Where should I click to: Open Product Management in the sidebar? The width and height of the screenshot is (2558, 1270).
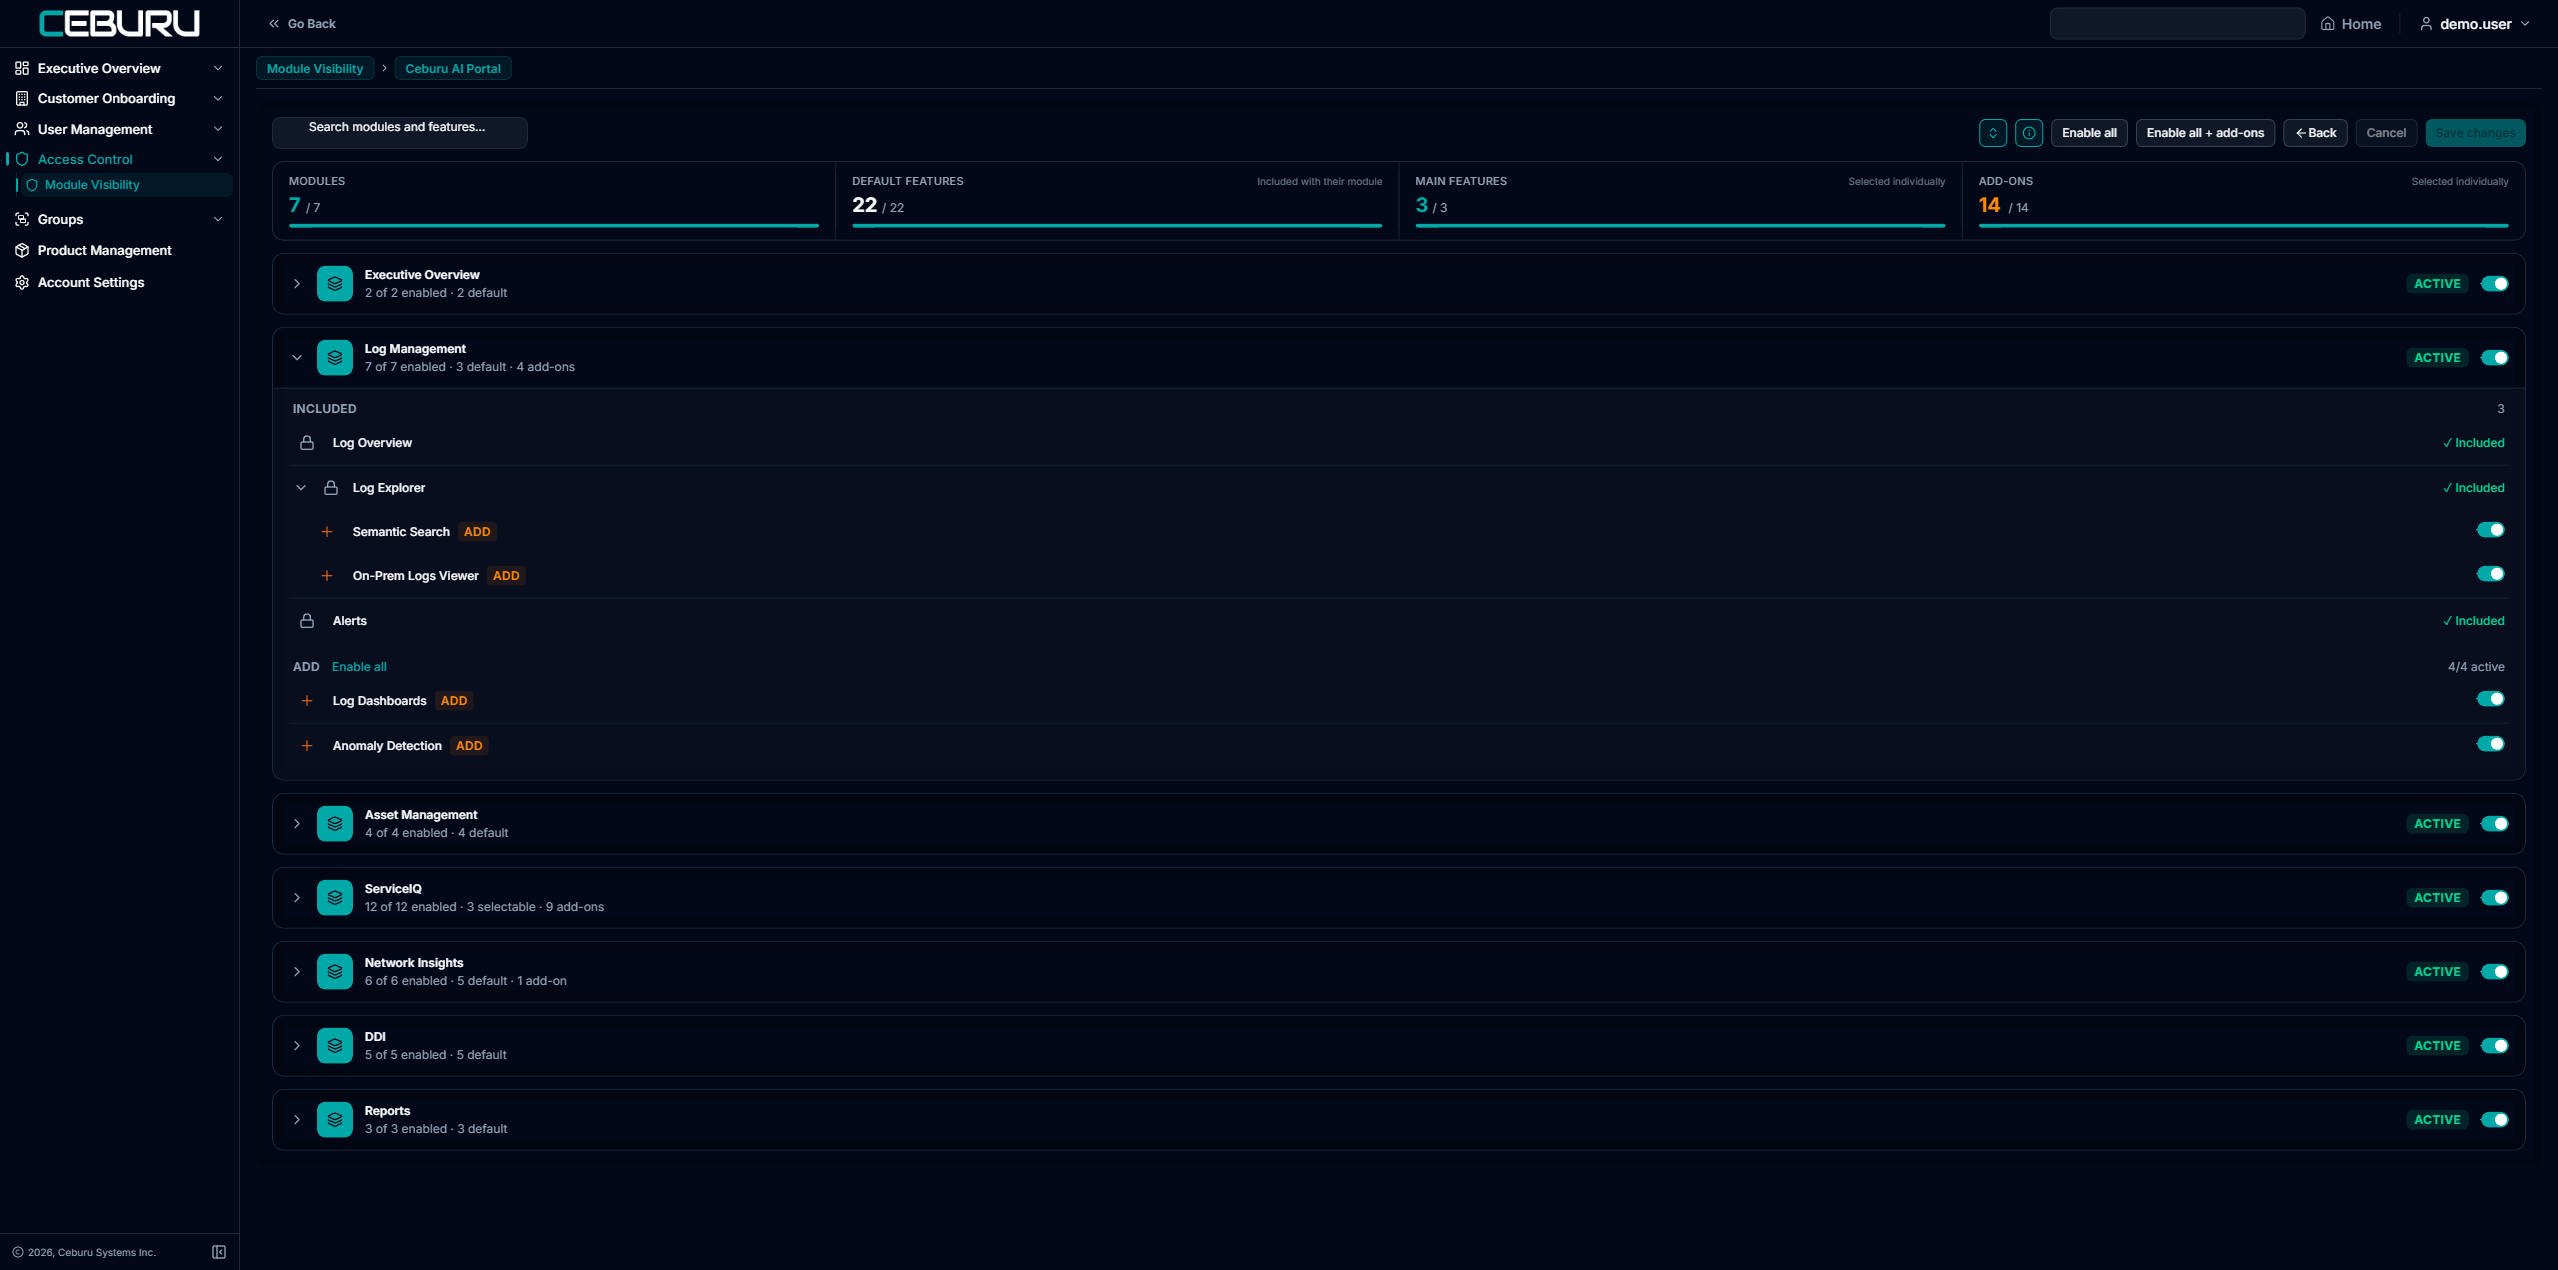click(119, 250)
